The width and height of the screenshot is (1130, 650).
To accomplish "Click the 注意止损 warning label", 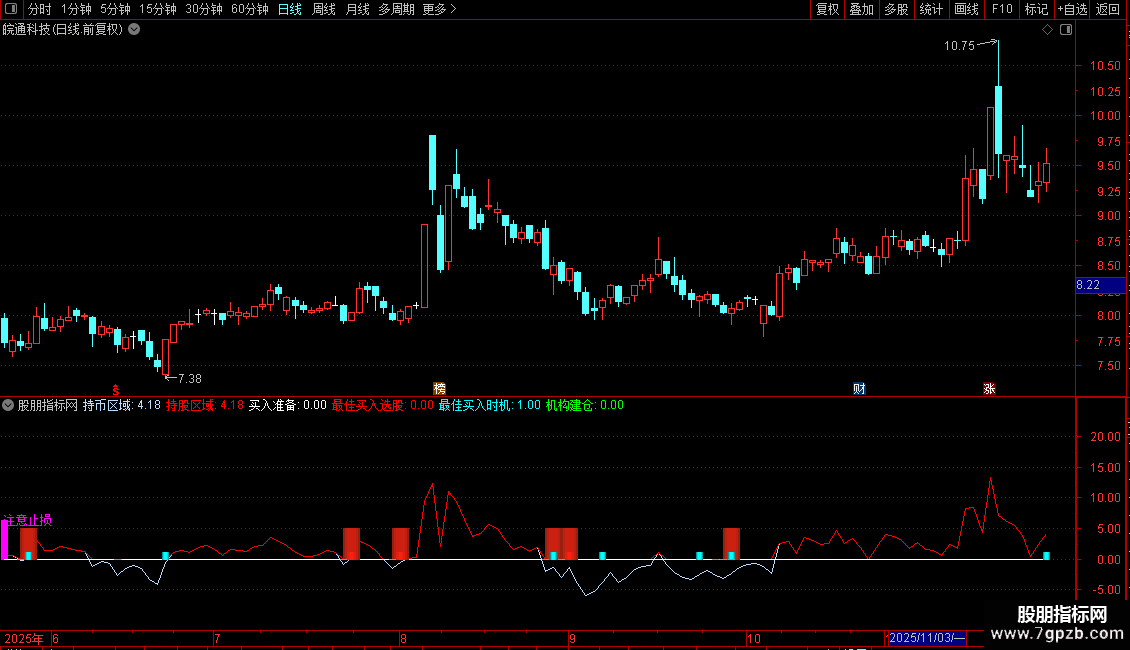I will coord(28,520).
